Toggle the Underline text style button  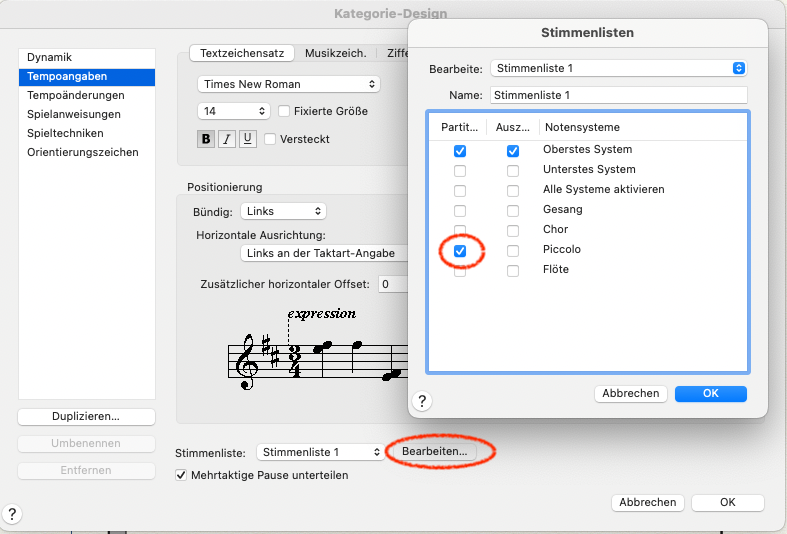(247, 139)
